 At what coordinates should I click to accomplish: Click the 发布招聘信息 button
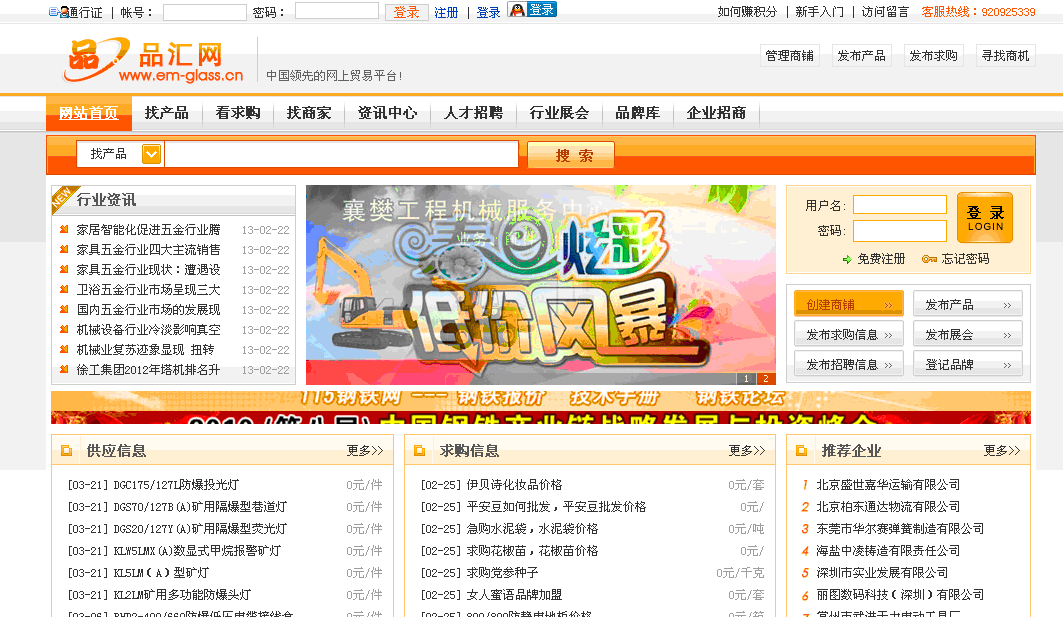[848, 364]
